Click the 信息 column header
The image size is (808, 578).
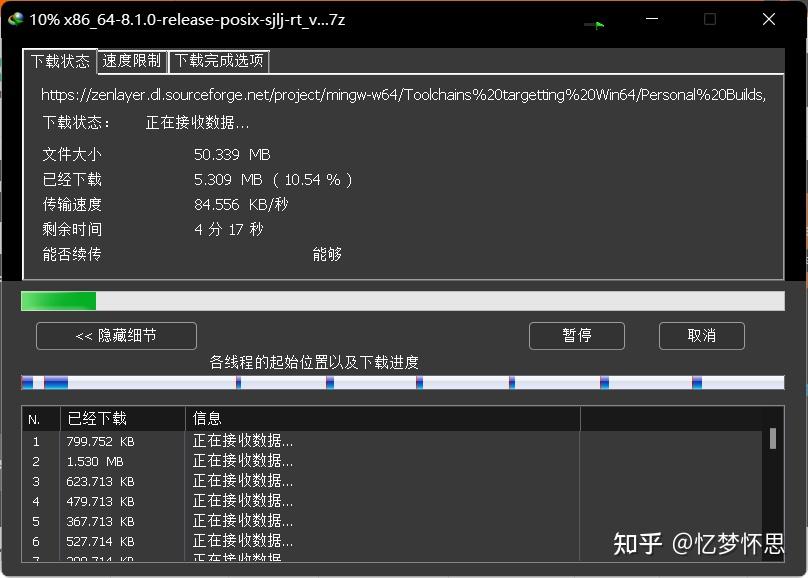coord(207,417)
